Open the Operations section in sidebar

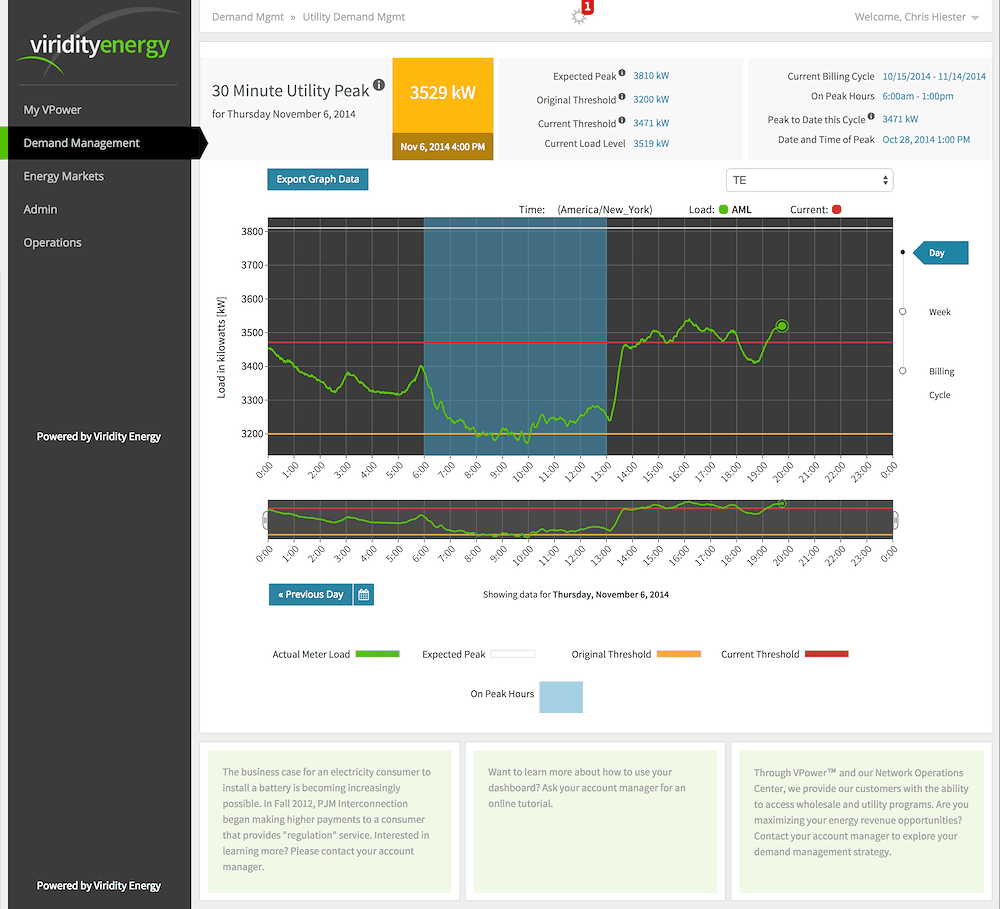[x=52, y=242]
